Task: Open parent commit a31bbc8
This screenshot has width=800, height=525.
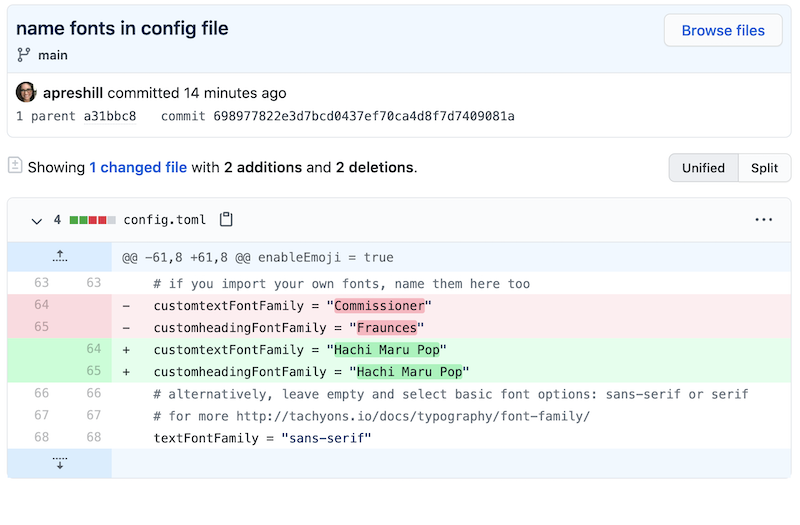Action: pos(110,116)
